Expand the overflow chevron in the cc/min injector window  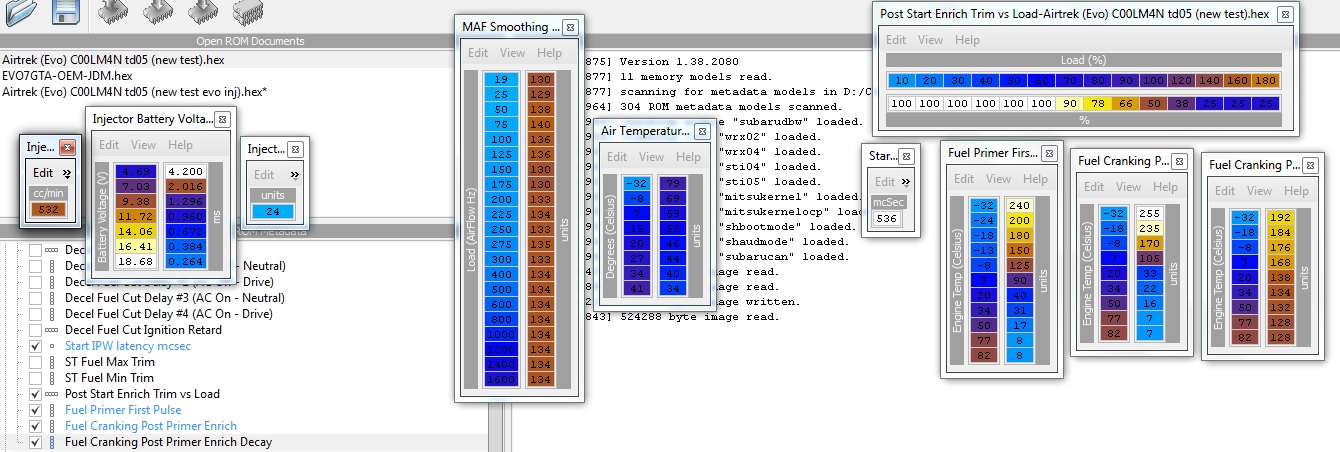click(68, 173)
